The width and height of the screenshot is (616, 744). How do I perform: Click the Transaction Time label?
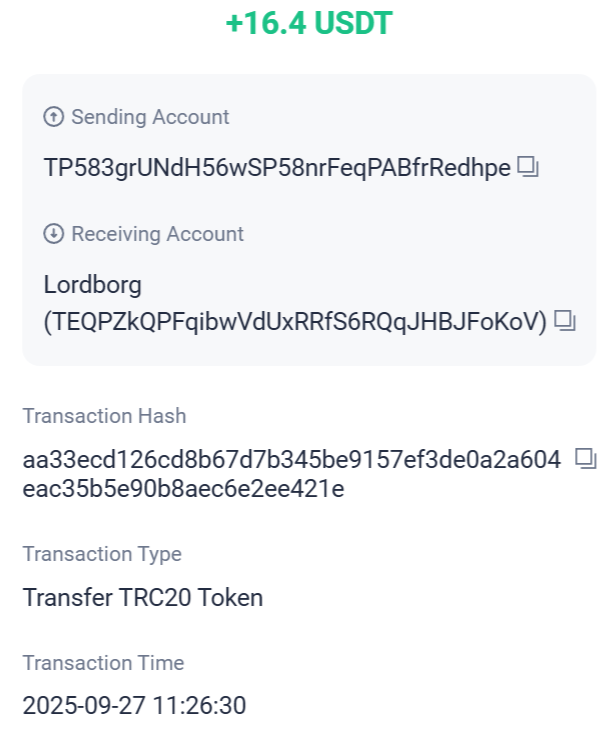[104, 663]
